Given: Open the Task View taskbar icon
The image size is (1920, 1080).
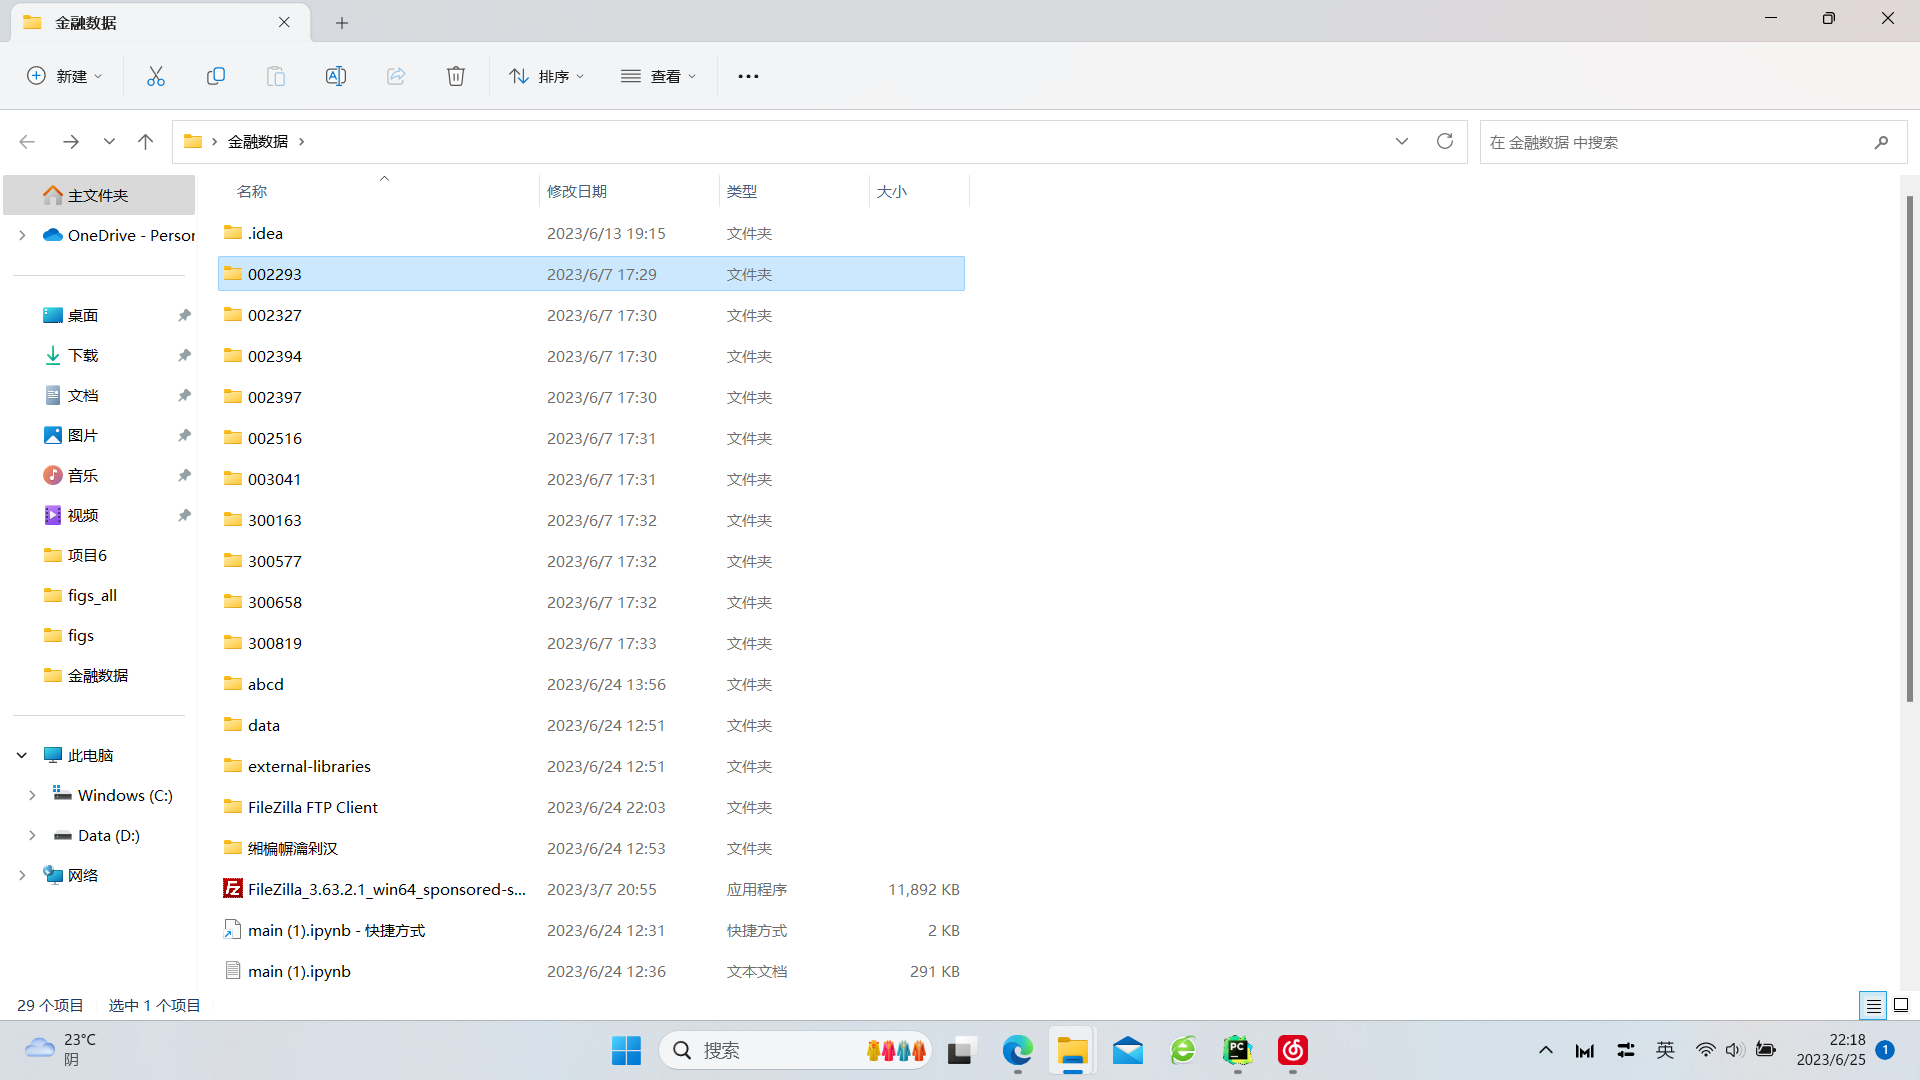Looking at the screenshot, I should [x=960, y=1050].
